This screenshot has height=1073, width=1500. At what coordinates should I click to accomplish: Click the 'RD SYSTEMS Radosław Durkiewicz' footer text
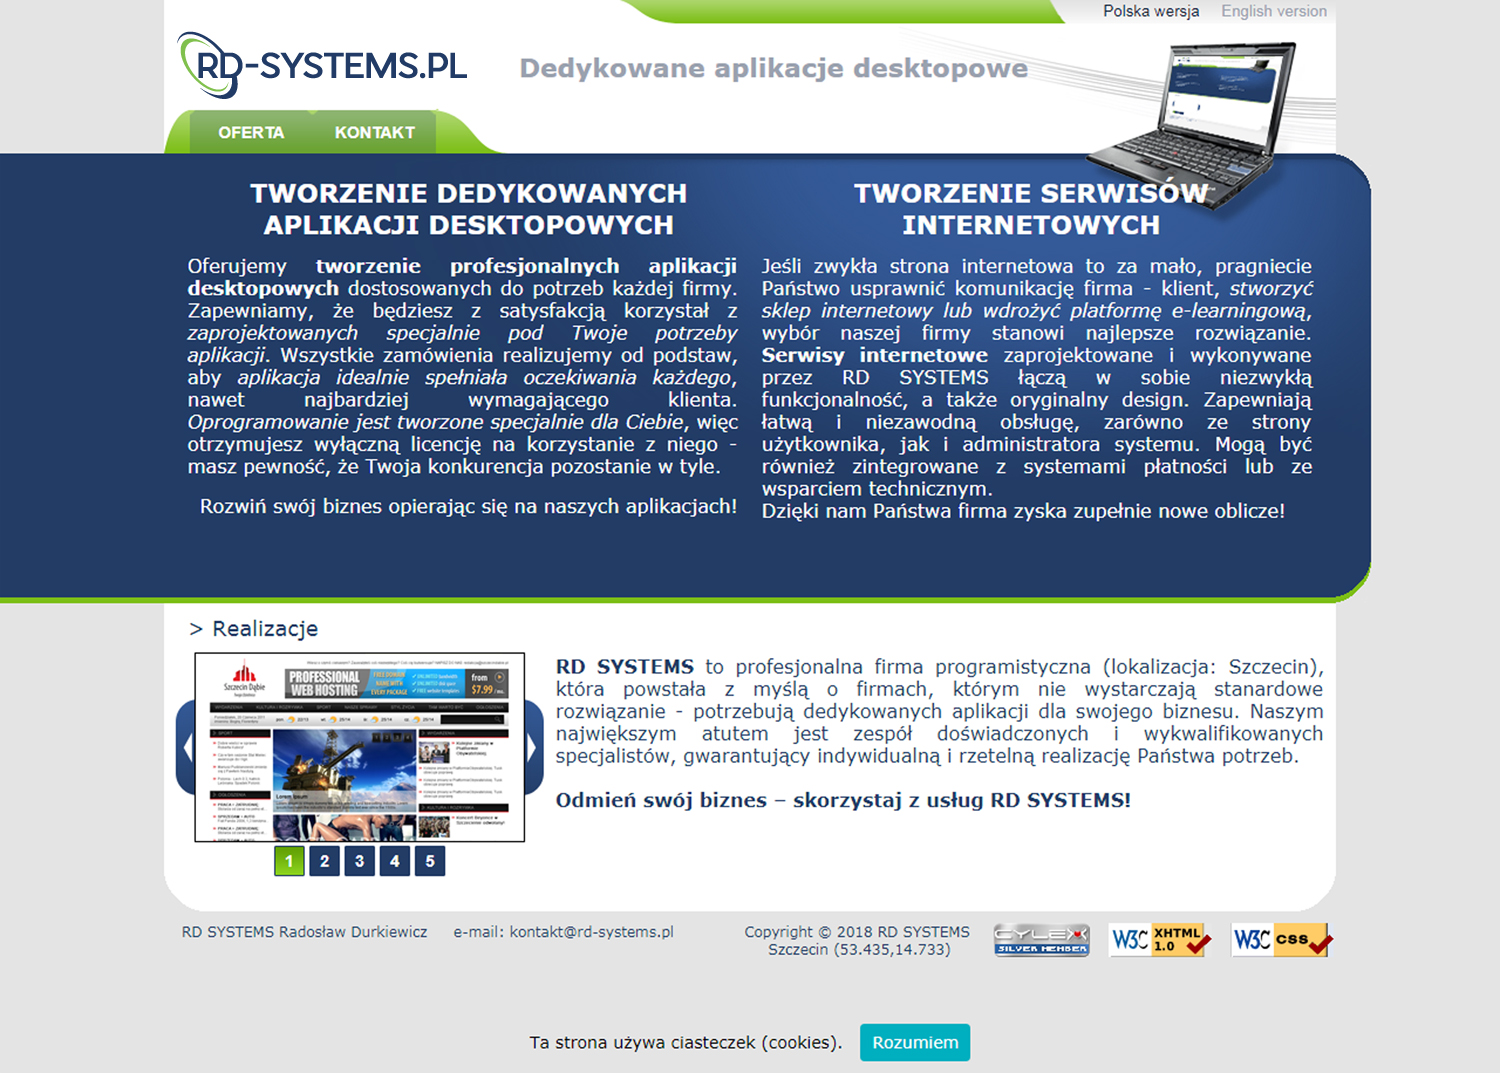pos(304,932)
